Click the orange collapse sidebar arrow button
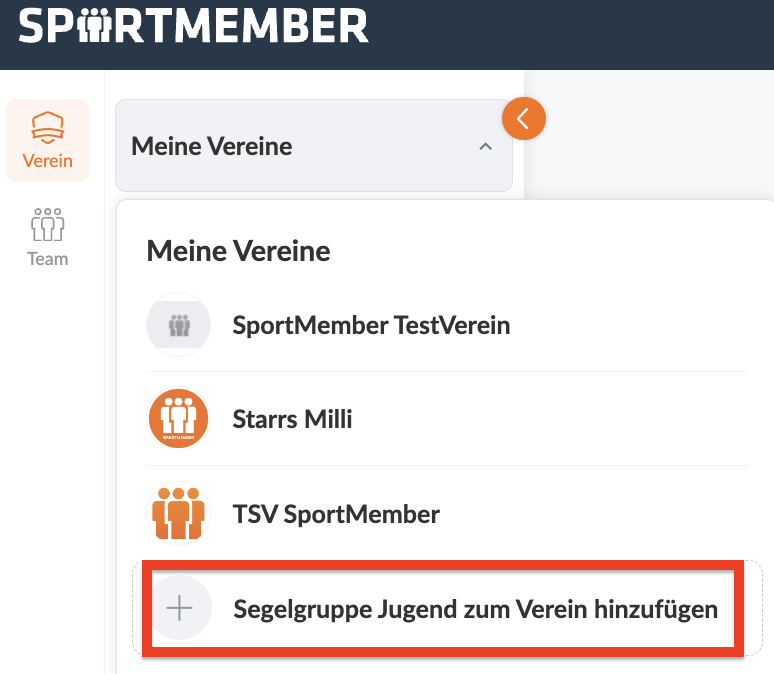This screenshot has height=674, width=774. coord(523,119)
